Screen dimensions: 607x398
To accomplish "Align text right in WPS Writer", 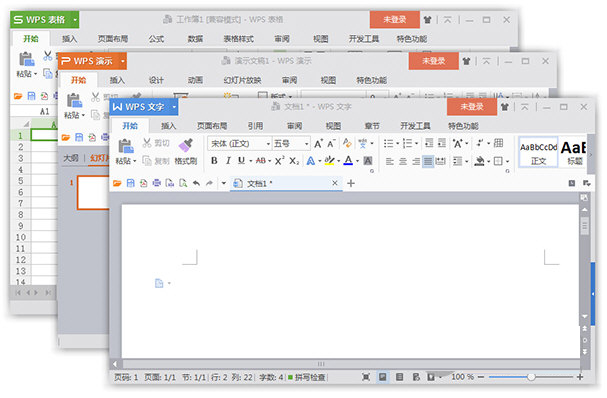I will pyautogui.click(x=415, y=161).
